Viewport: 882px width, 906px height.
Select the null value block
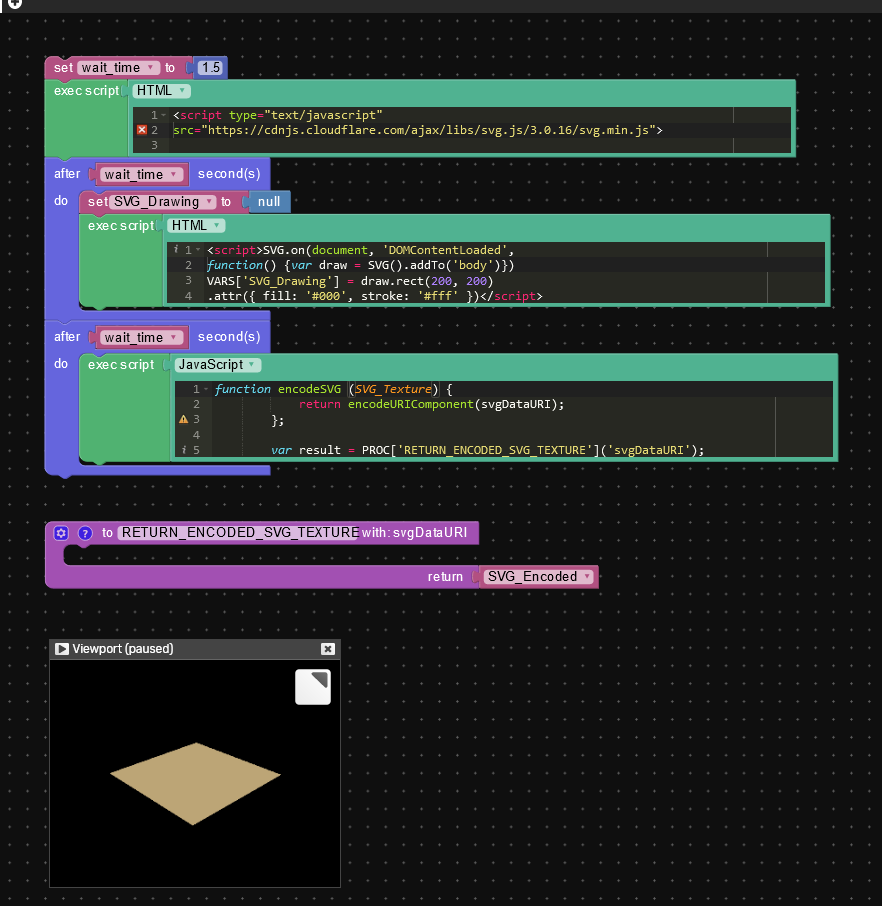269,202
